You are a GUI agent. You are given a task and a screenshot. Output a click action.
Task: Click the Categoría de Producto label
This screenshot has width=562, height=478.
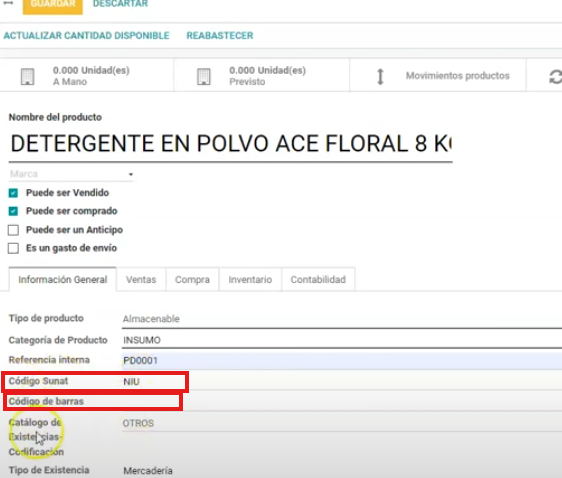coord(58,340)
